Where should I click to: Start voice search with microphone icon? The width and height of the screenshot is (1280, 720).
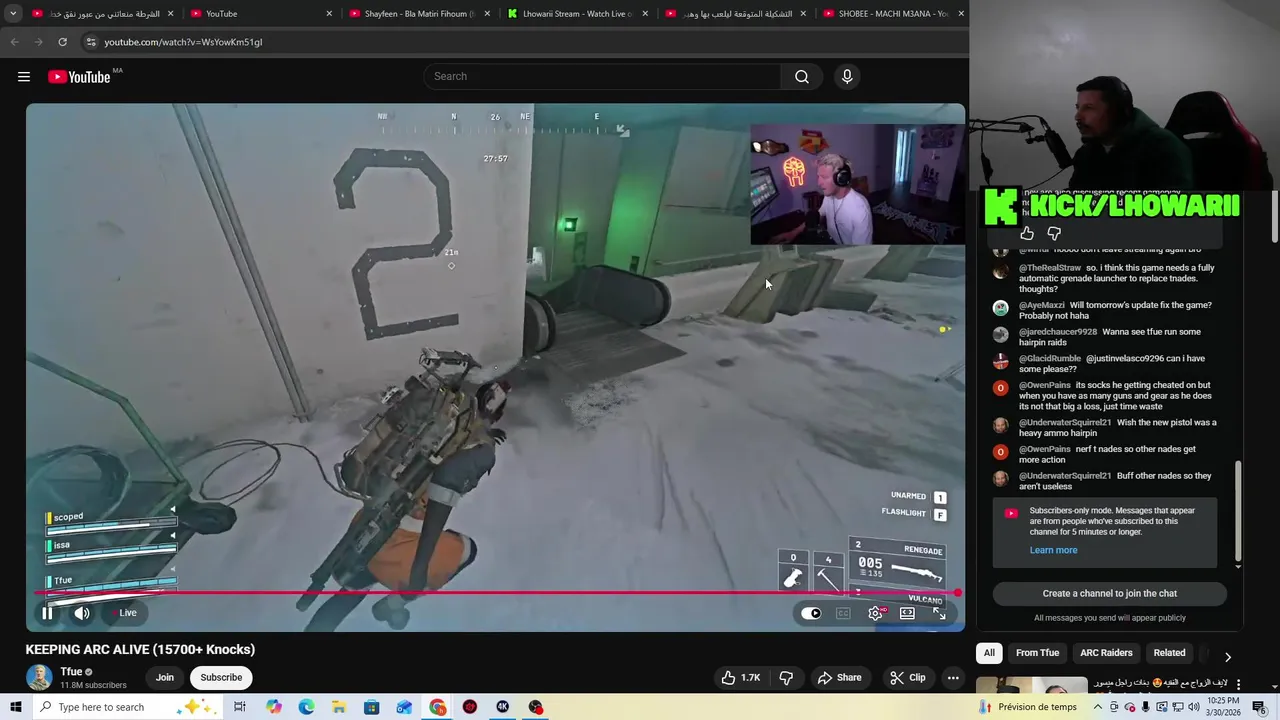847,77
